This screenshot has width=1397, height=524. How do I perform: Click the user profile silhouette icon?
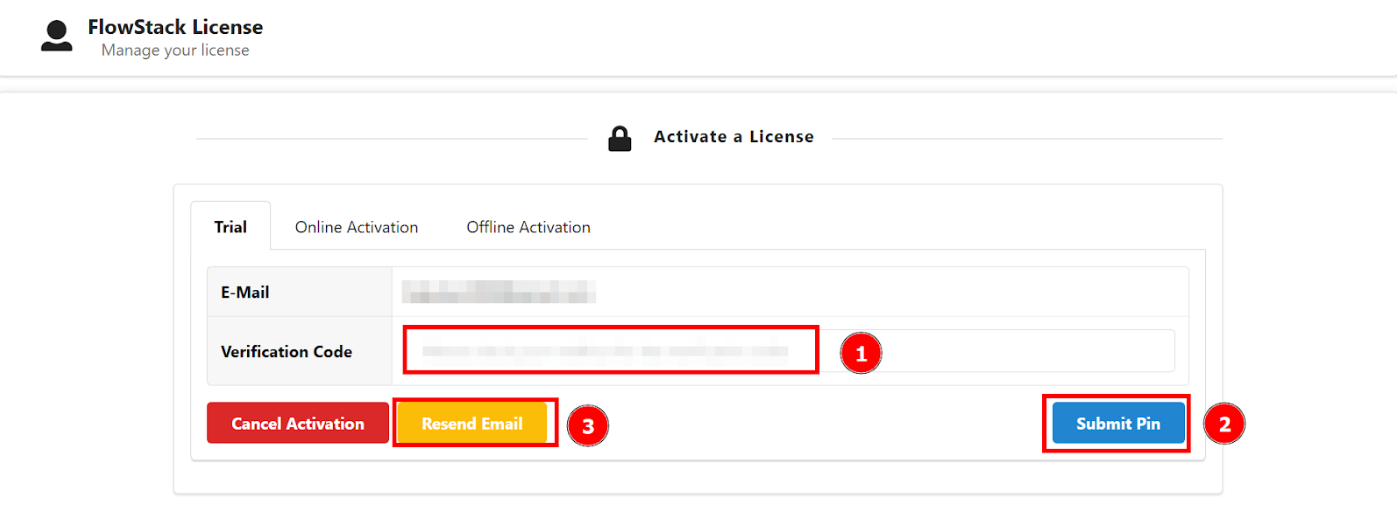click(x=57, y=35)
